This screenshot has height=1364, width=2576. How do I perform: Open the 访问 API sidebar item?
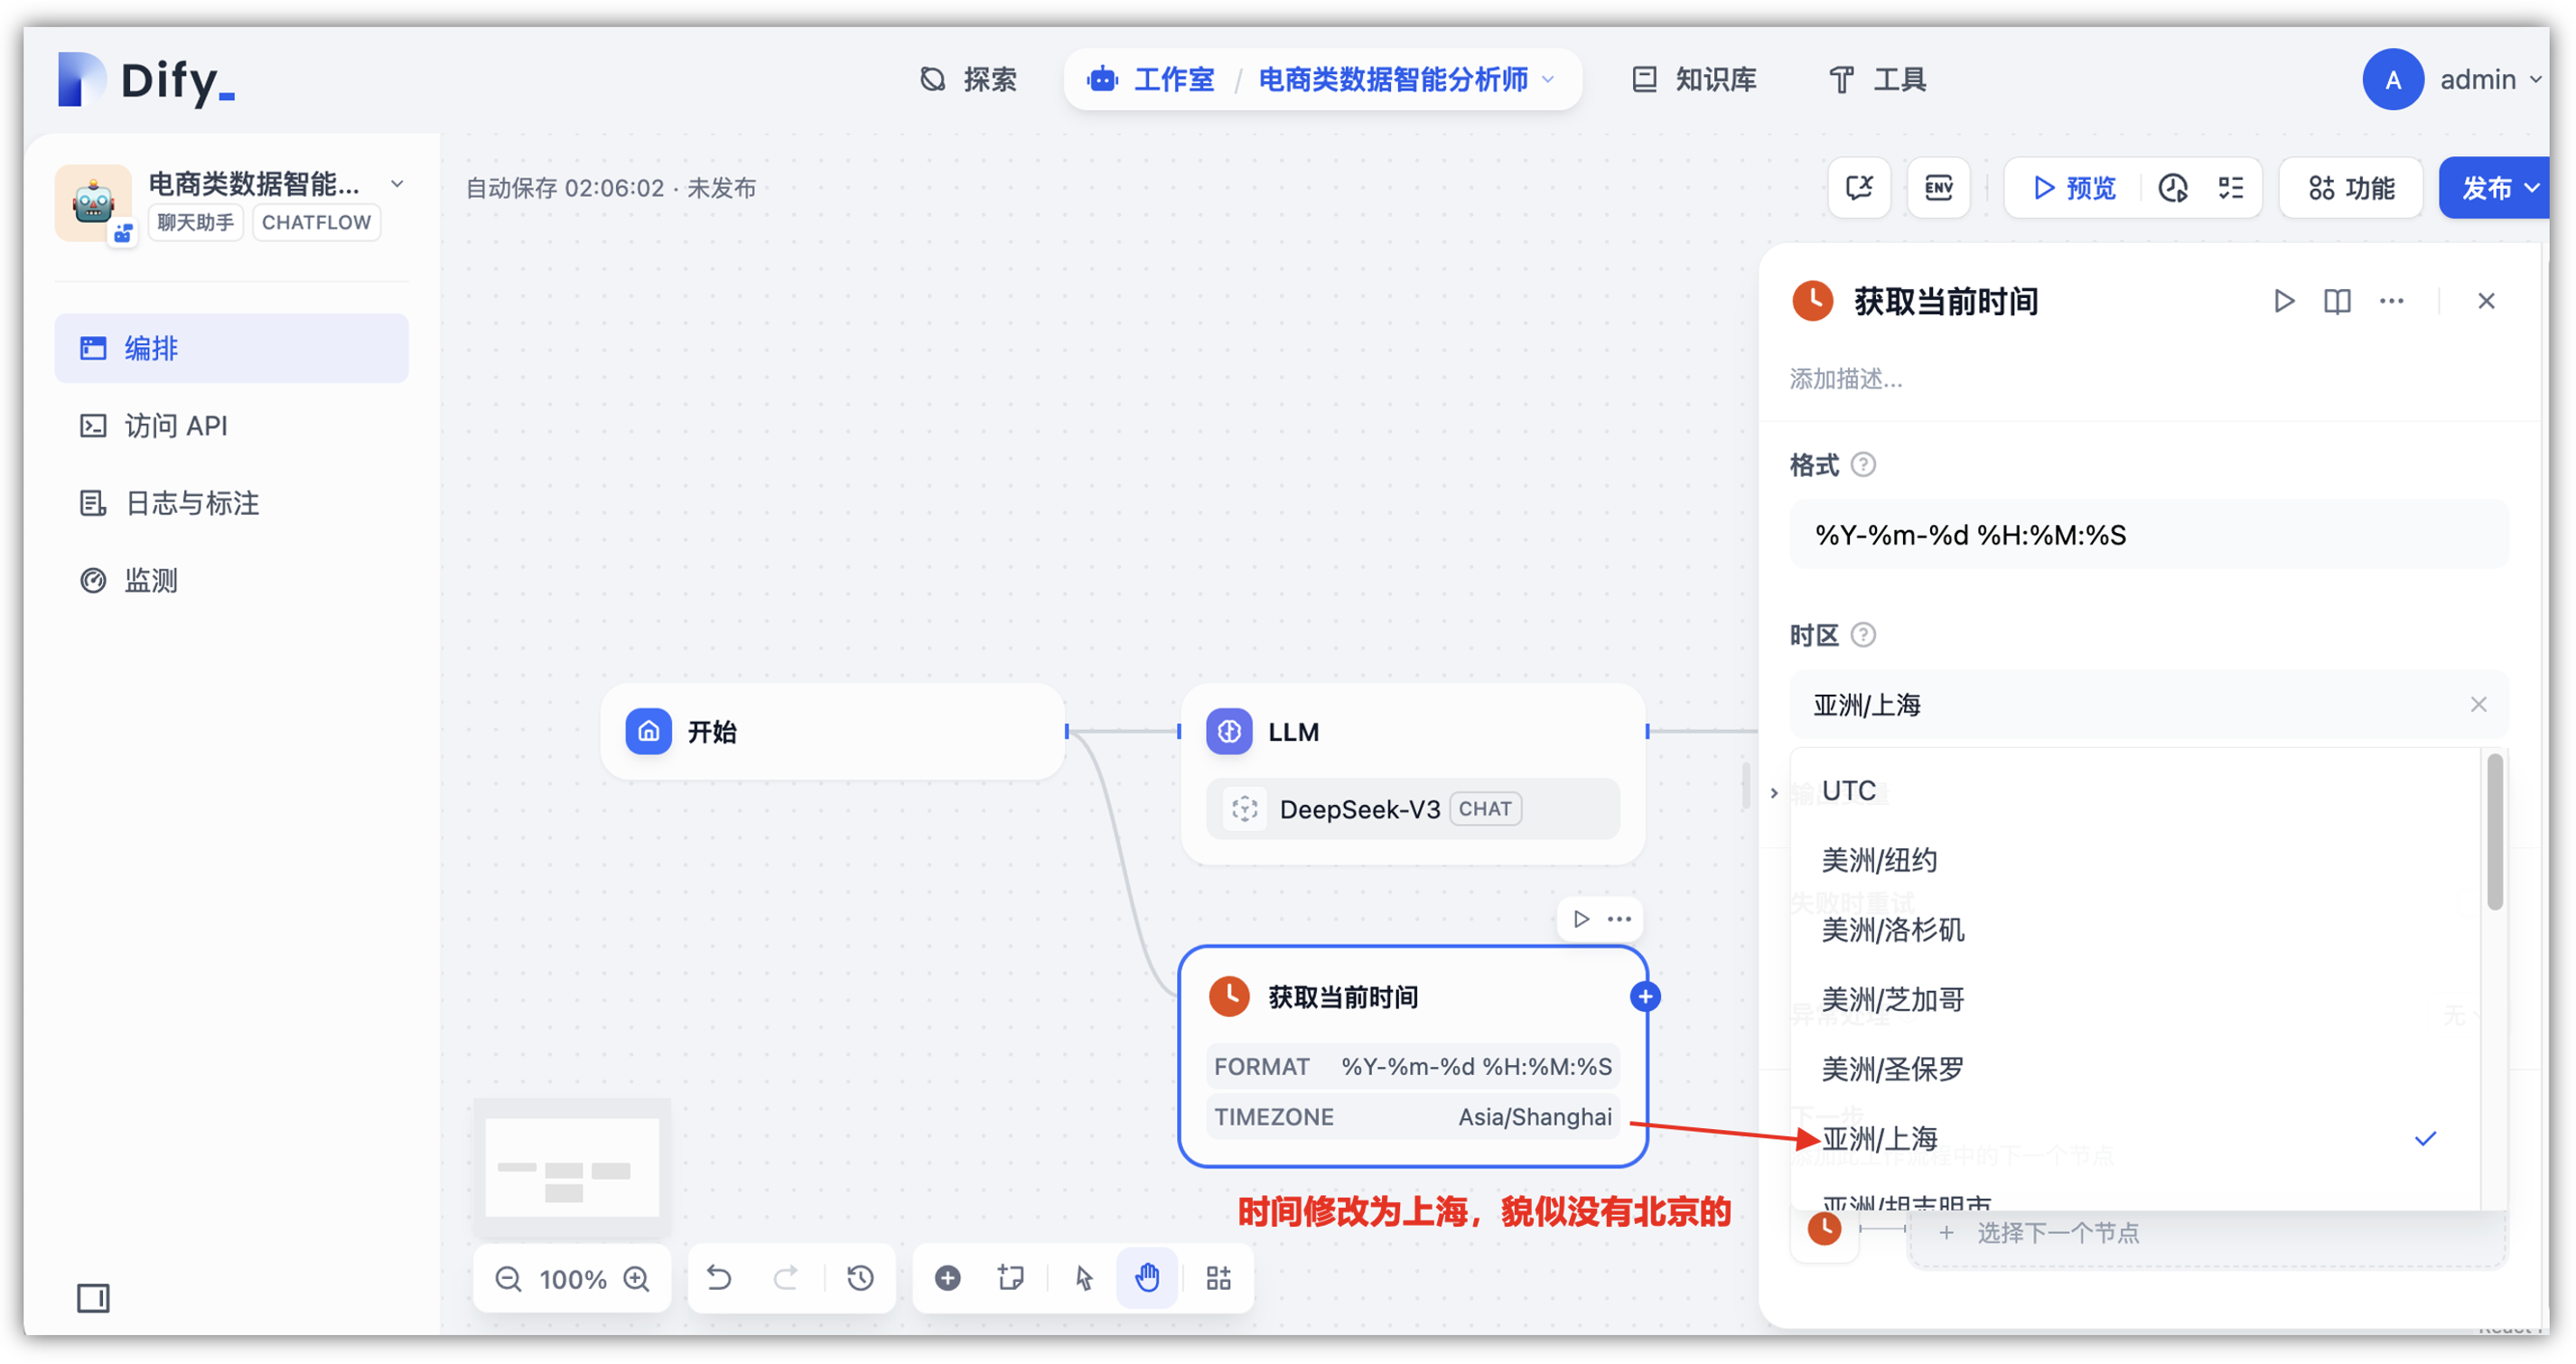pos(175,426)
